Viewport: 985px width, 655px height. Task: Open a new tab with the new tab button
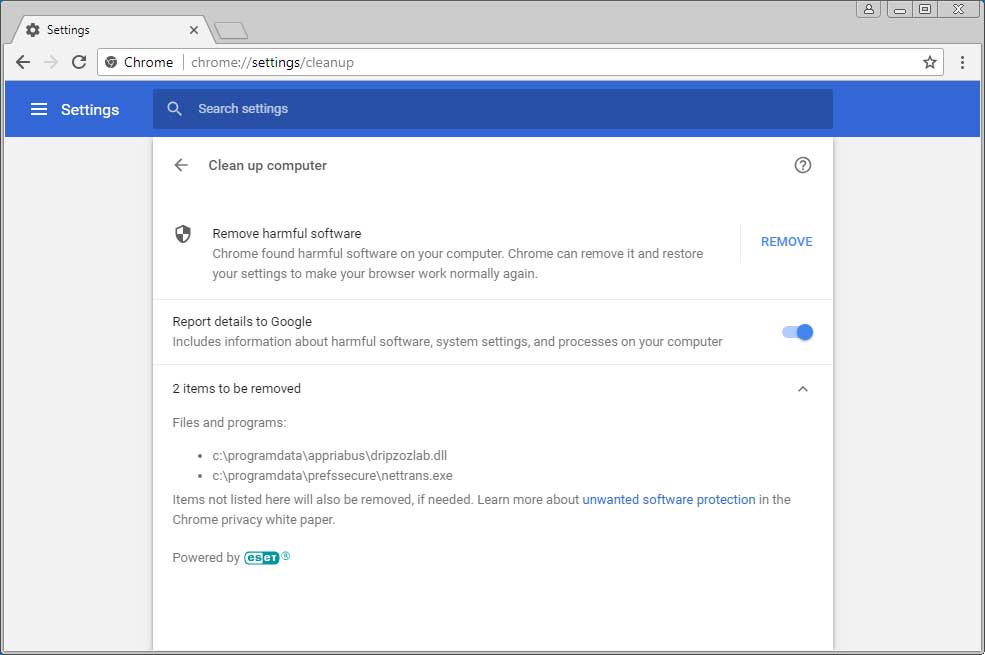[231, 31]
